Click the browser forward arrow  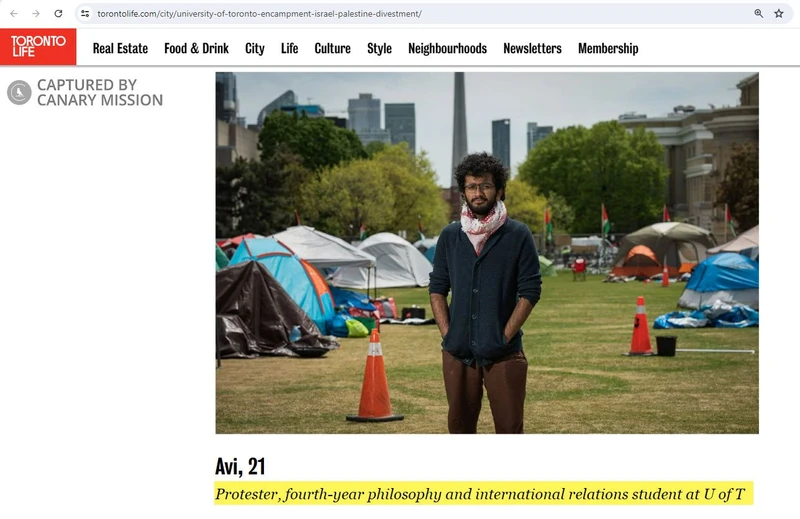[x=36, y=14]
